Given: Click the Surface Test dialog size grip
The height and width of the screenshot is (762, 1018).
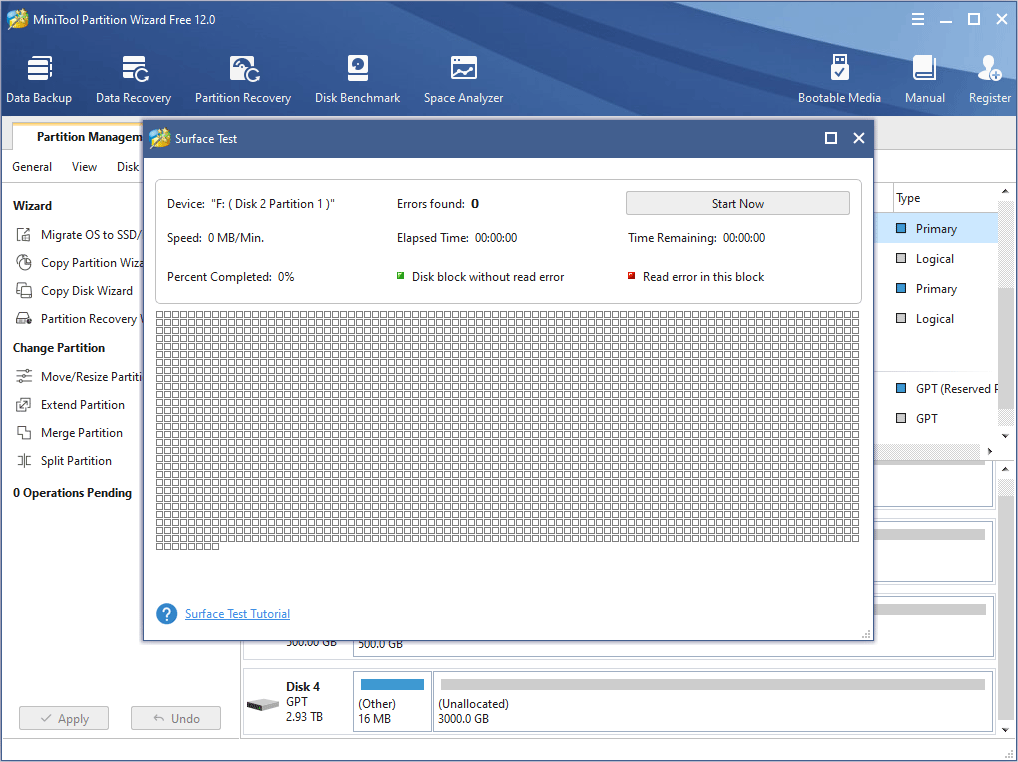Looking at the screenshot, I should point(866,634).
